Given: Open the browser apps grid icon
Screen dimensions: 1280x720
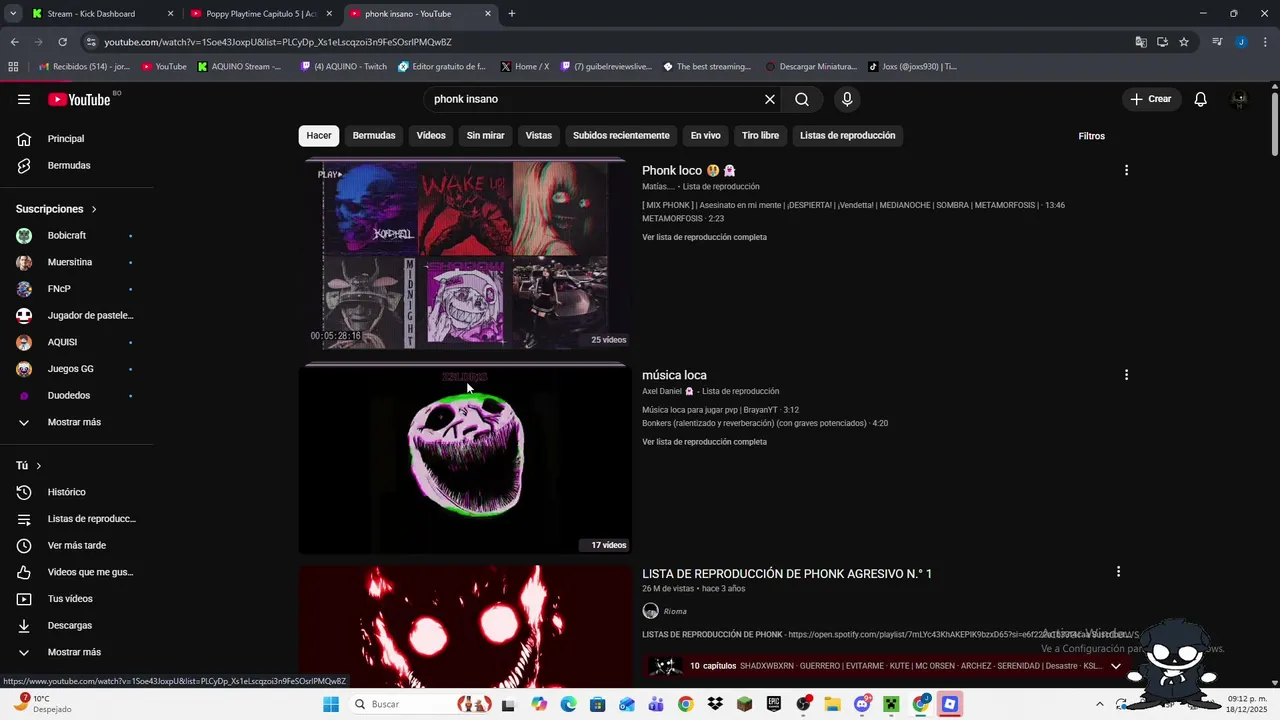Looking at the screenshot, I should [x=13, y=67].
